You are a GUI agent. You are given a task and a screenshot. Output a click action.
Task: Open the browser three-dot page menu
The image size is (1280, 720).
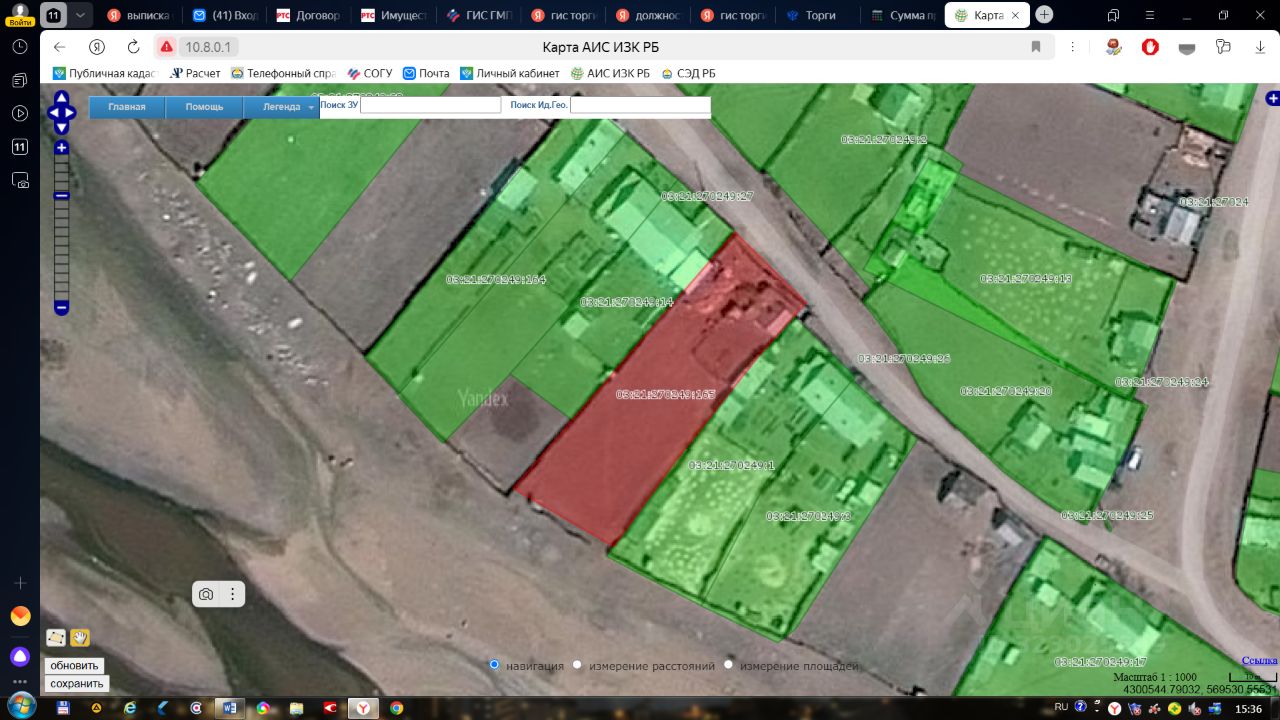click(x=1073, y=47)
